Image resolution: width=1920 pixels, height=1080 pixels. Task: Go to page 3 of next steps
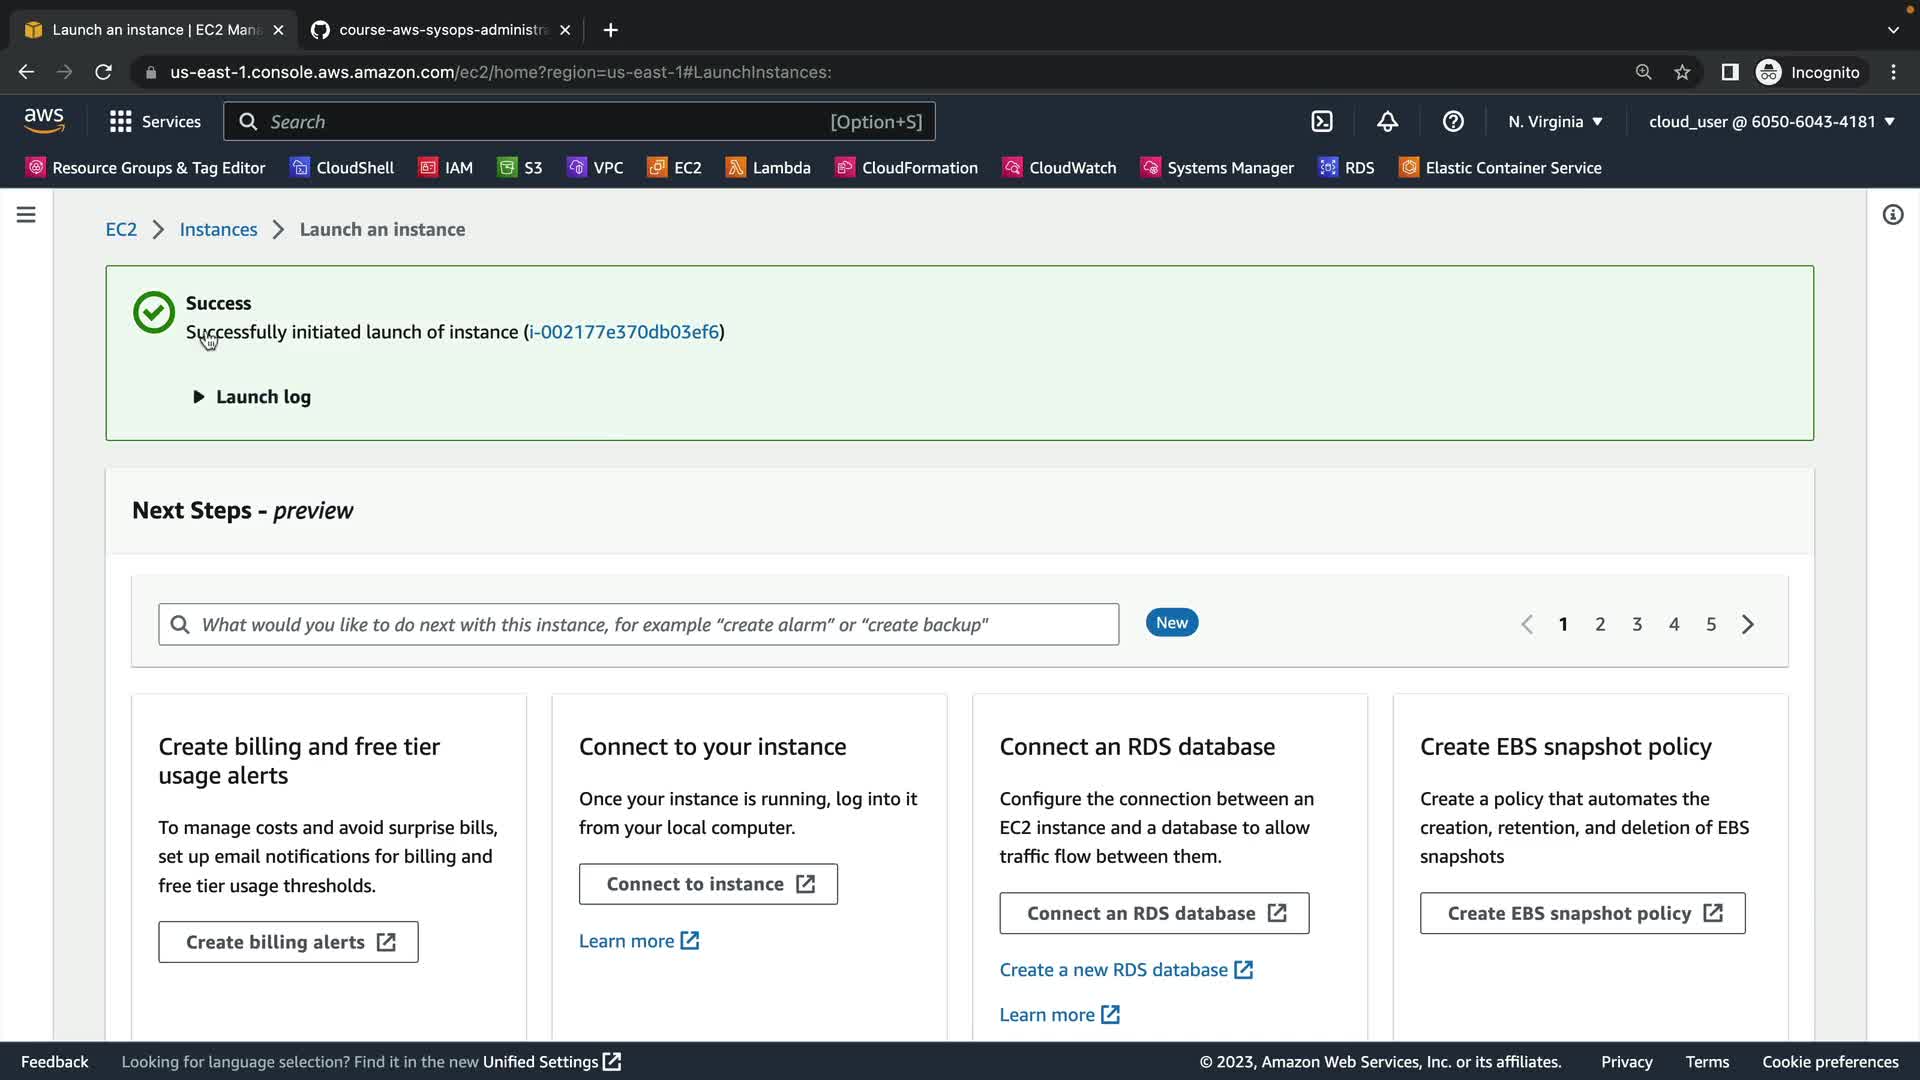click(x=1637, y=625)
